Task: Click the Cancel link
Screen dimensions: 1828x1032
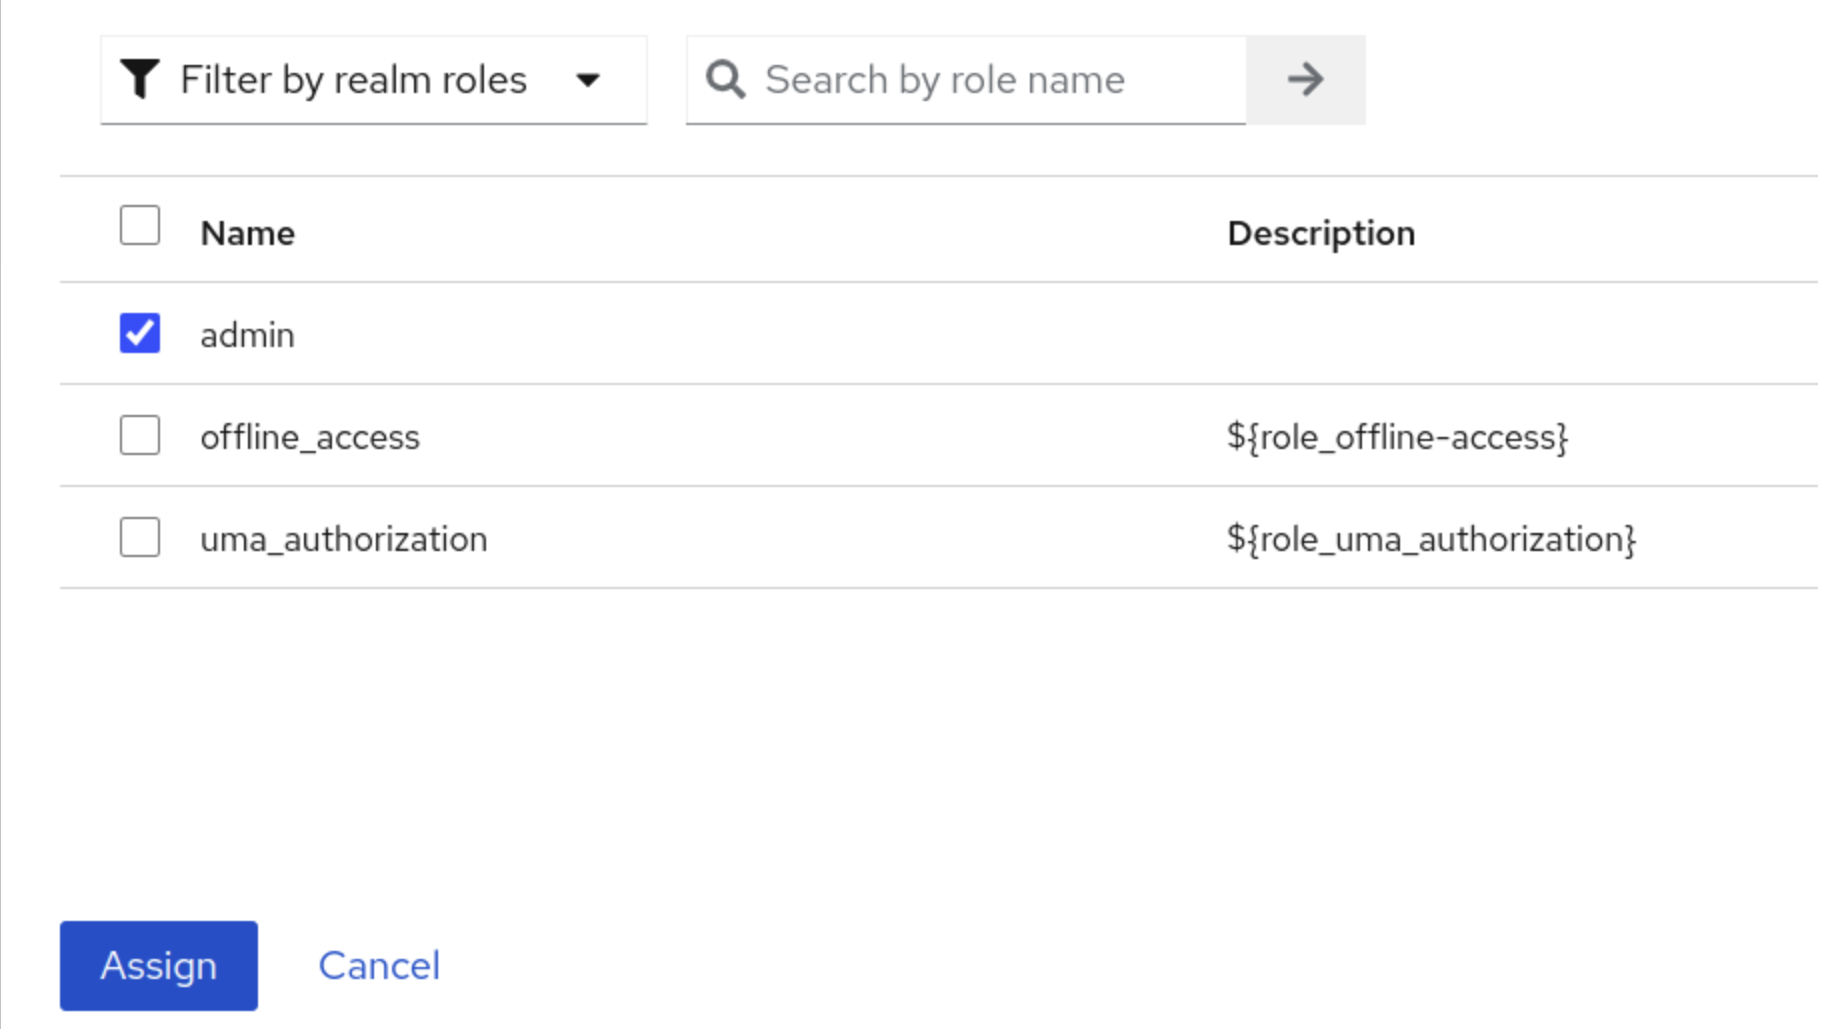Action: (x=378, y=966)
